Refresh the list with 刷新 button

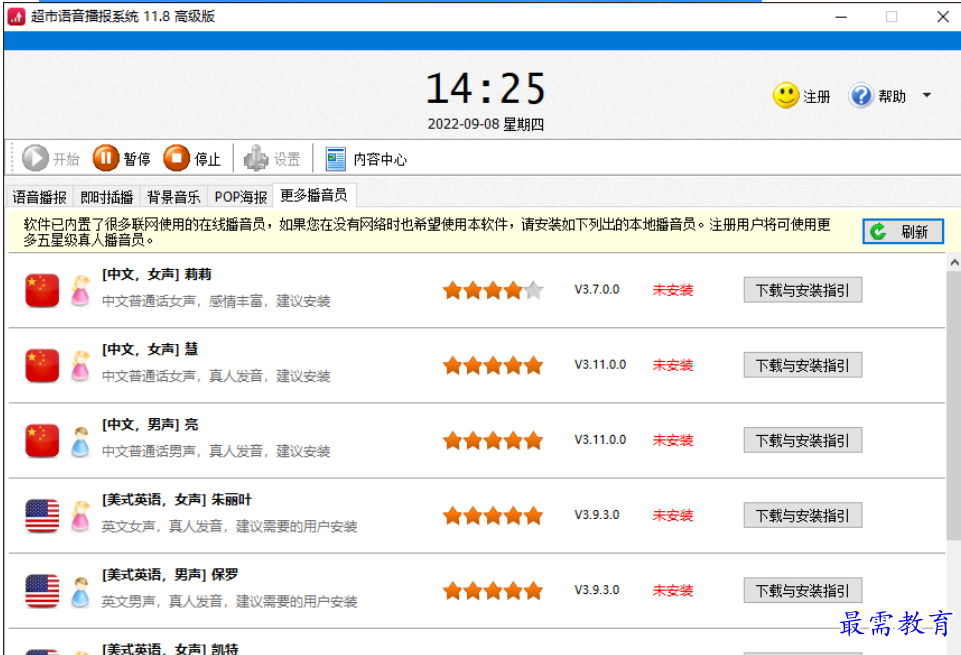coord(903,232)
